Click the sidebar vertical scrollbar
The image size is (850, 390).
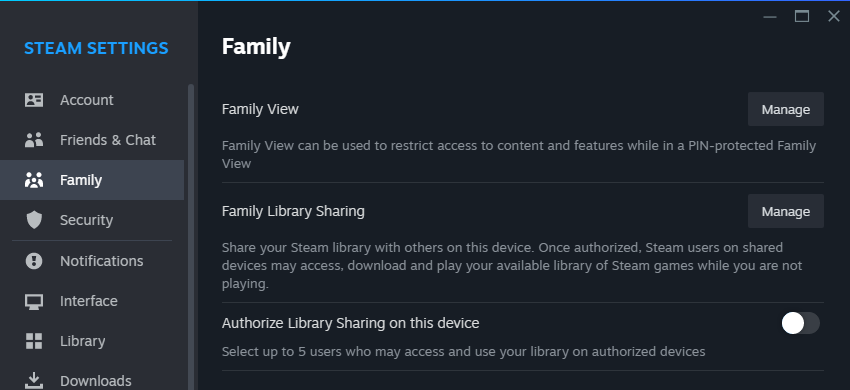[x=191, y=237]
